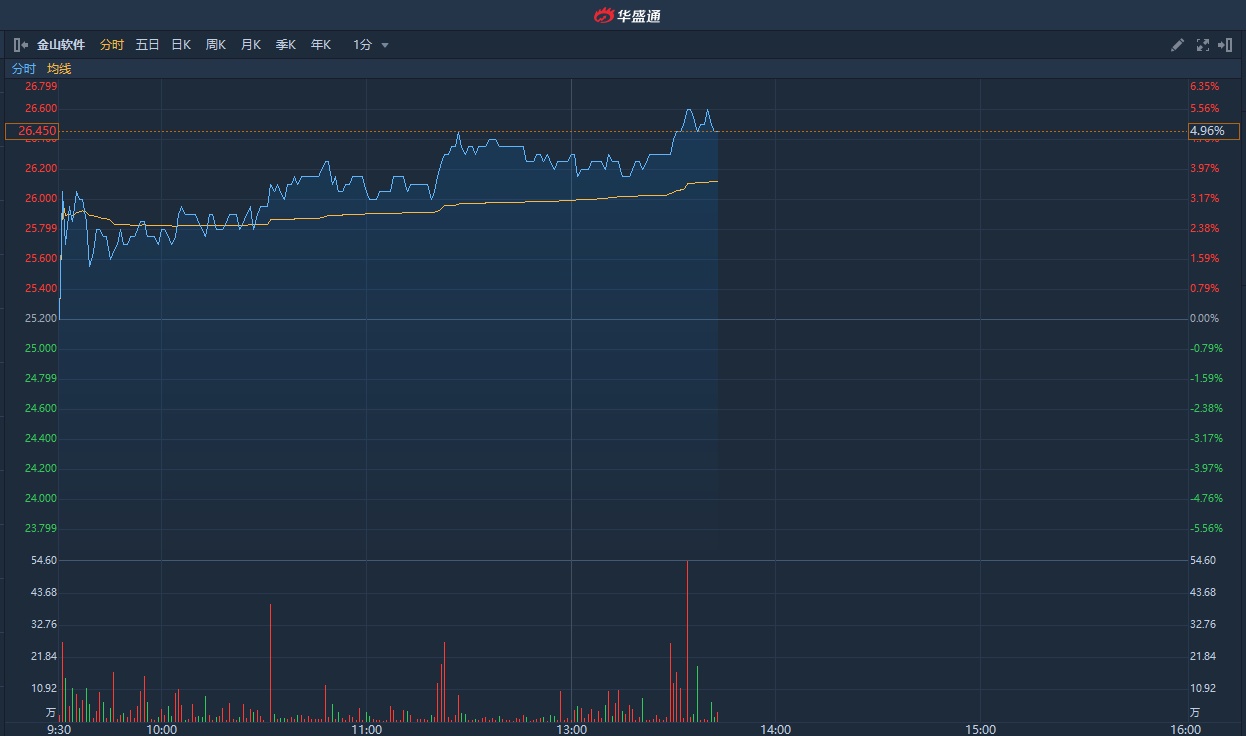Switch to the 分时 chart tab

pos(112,45)
